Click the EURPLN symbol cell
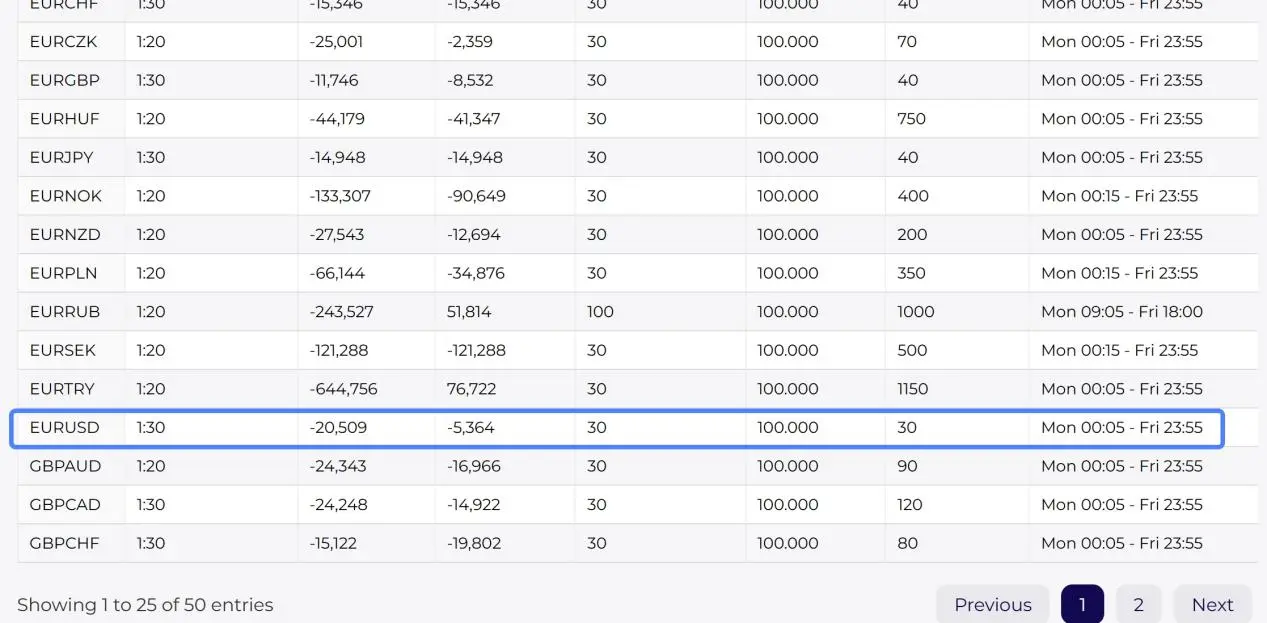1267x623 pixels. [63, 273]
